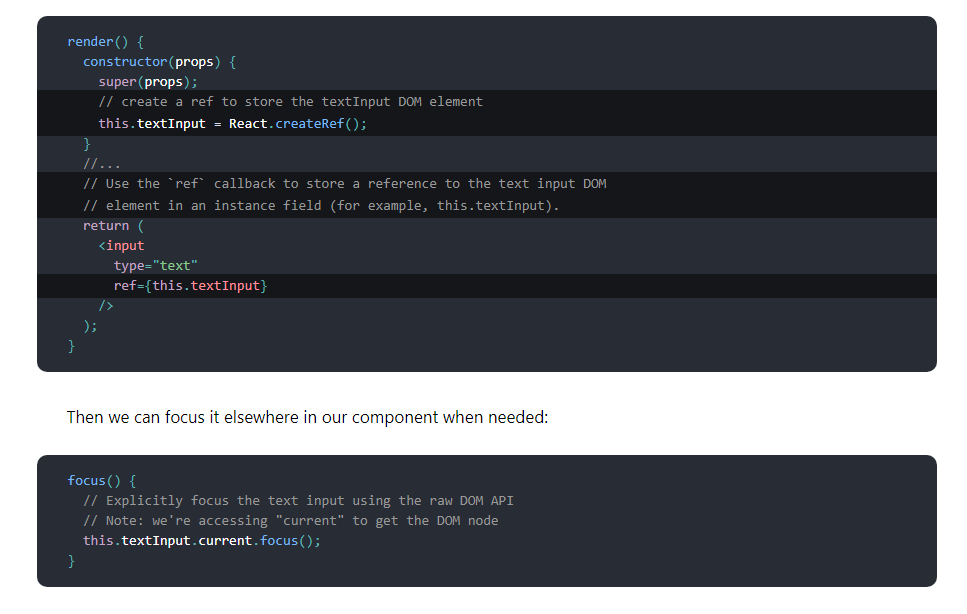Click the paragraph 'Then we can focus it elsewhere'

click(x=307, y=417)
